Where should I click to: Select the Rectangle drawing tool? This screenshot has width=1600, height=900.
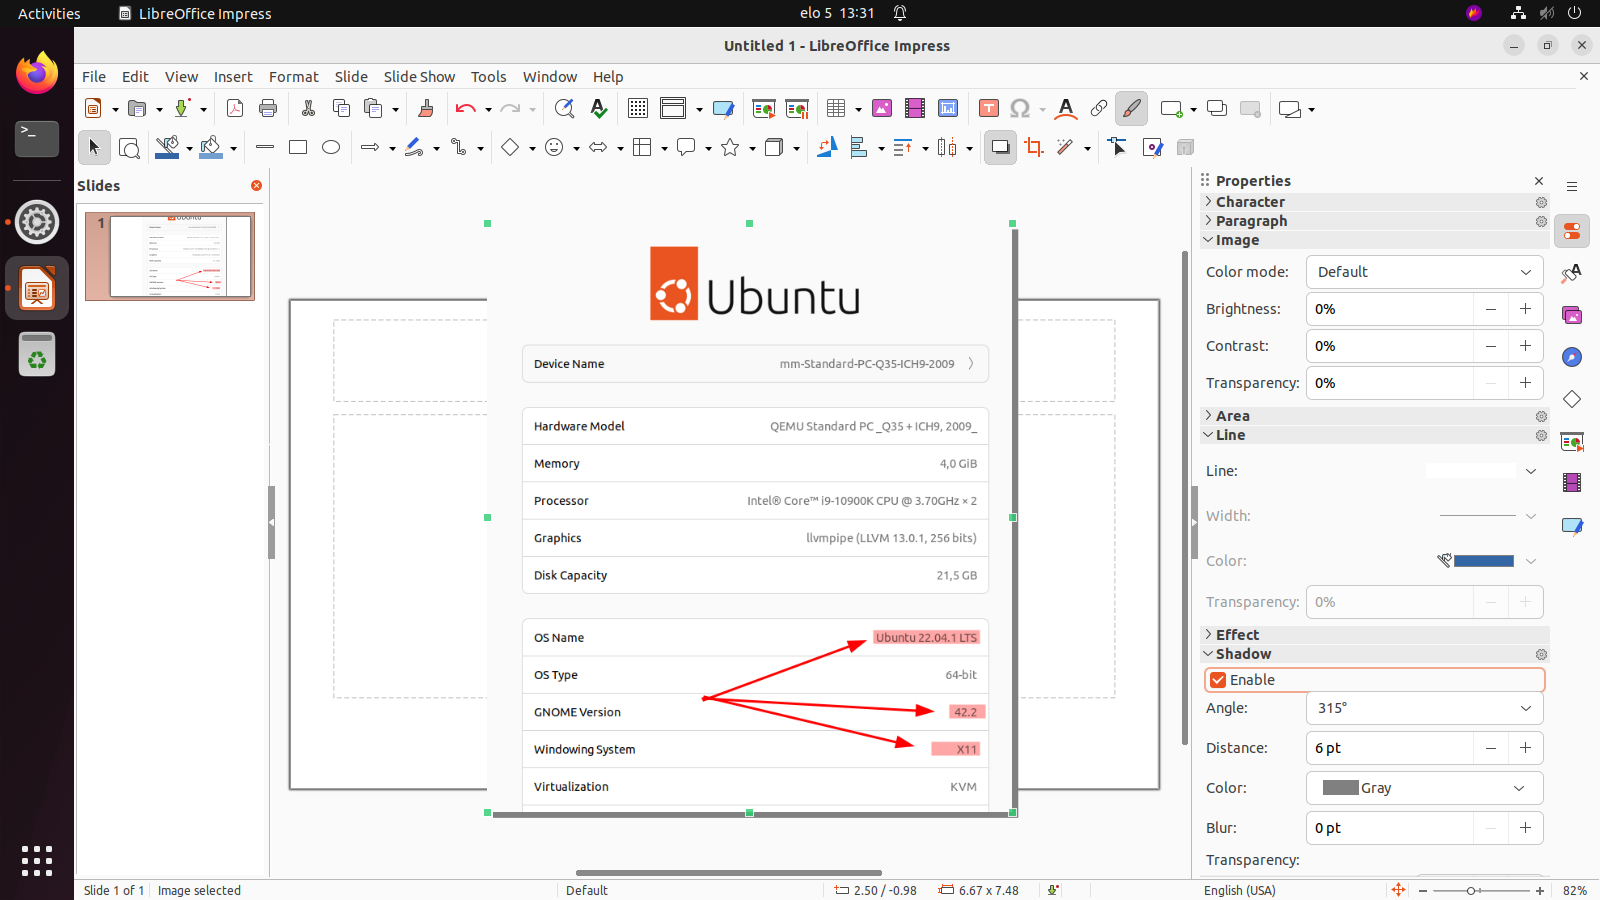click(x=298, y=148)
